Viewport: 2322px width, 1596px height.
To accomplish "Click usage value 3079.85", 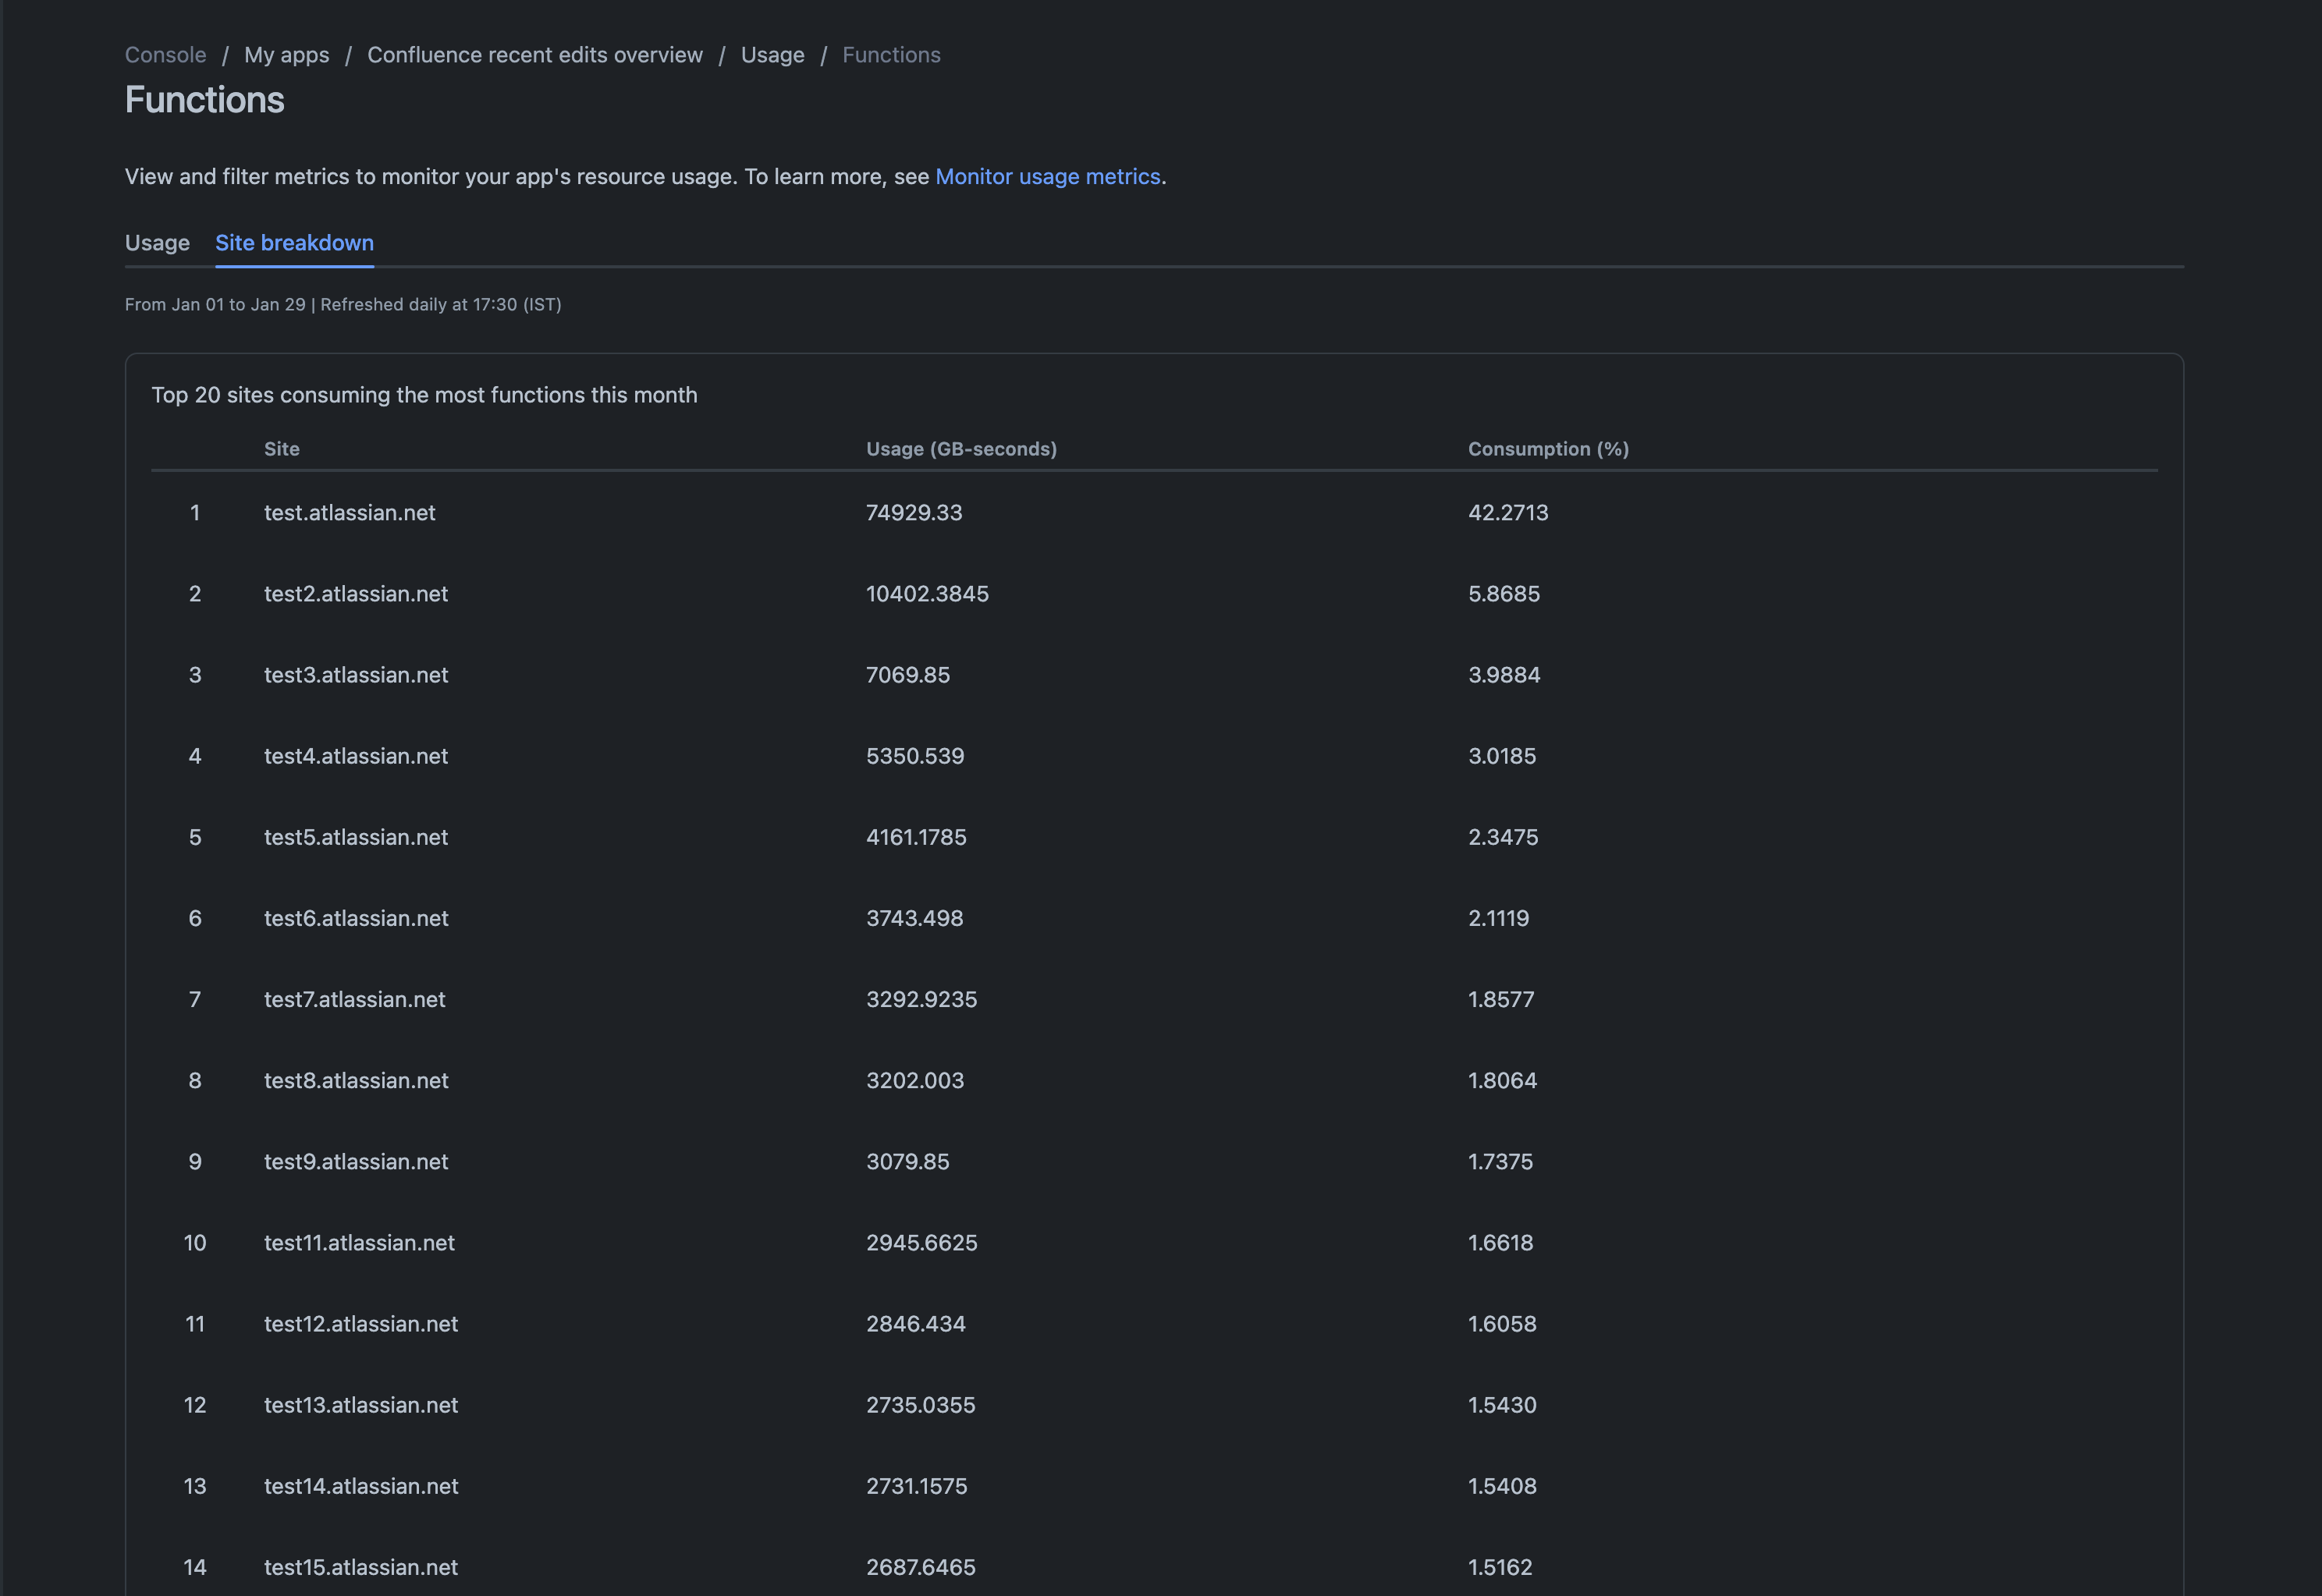I will click(908, 1161).
